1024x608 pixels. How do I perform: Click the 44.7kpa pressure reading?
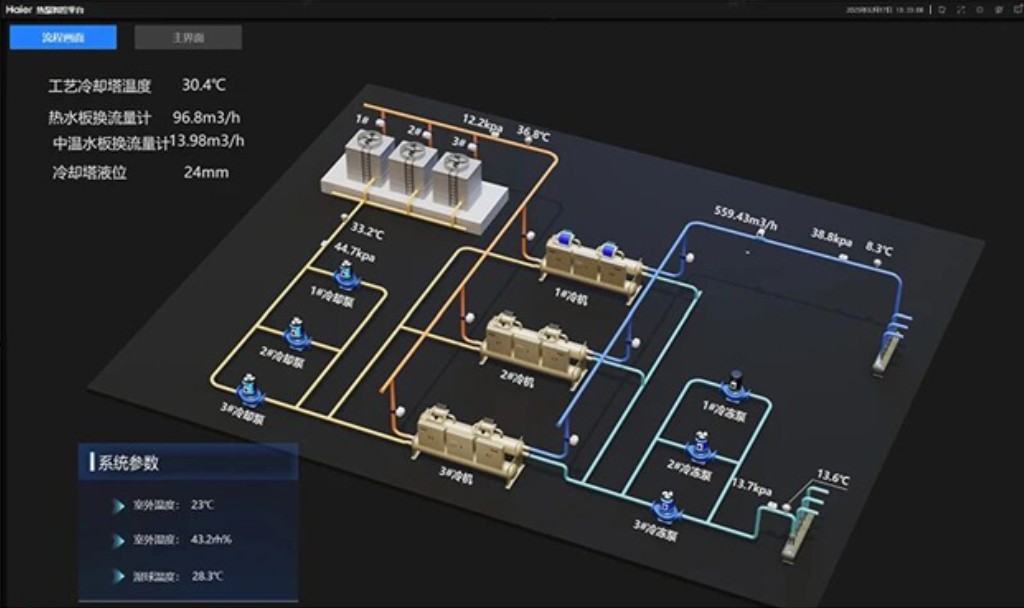[355, 251]
